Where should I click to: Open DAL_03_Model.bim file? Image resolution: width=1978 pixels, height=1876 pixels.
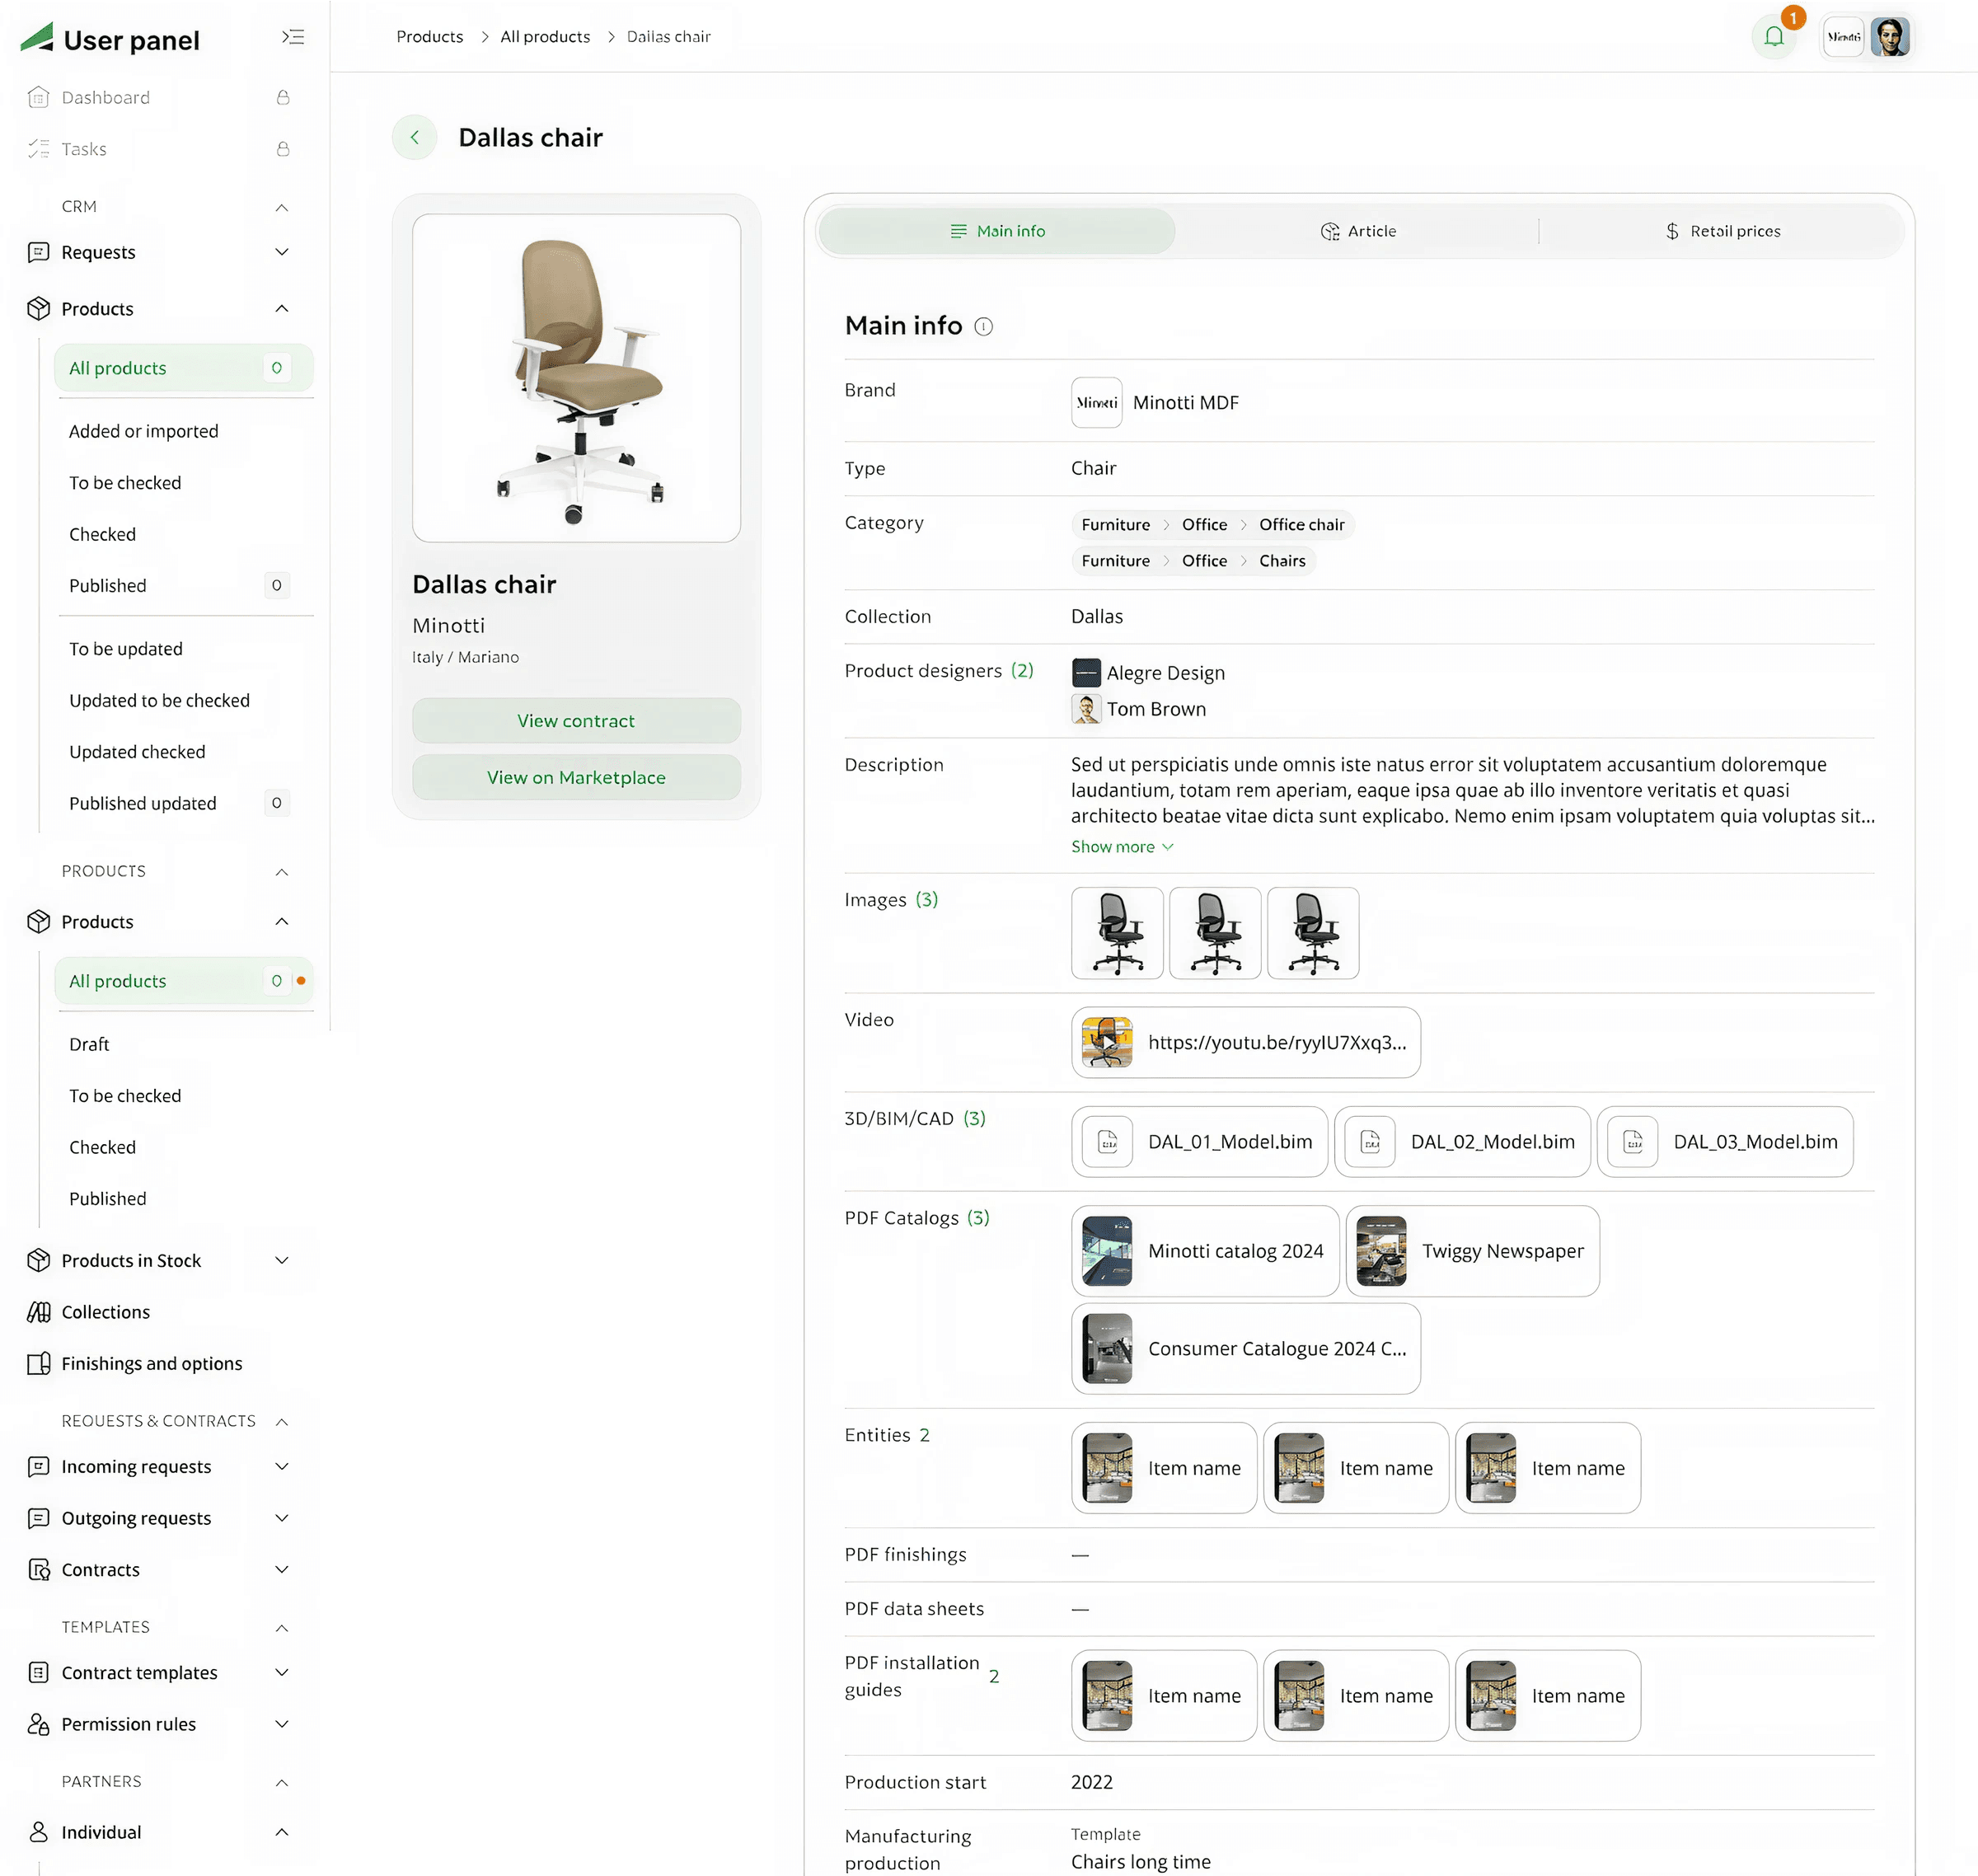pos(1725,1141)
